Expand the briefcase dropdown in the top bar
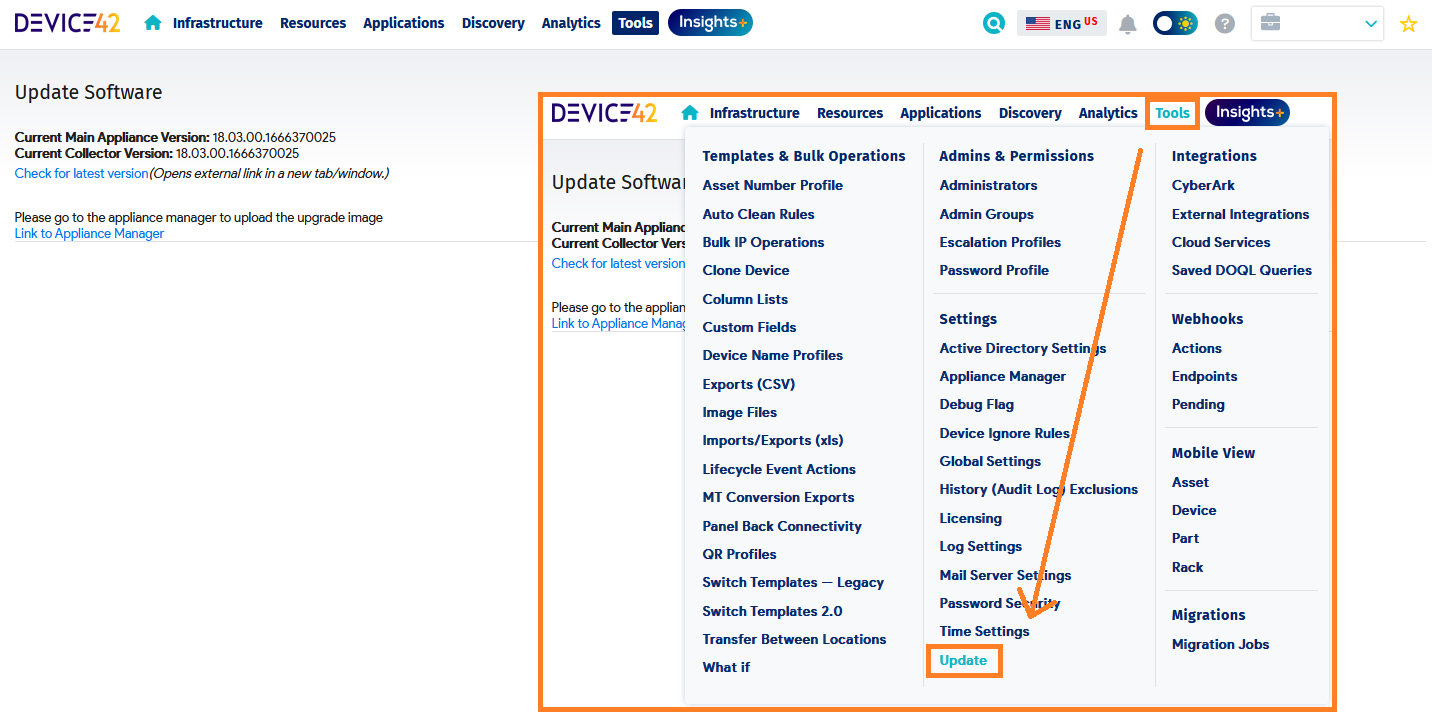 [1317, 23]
